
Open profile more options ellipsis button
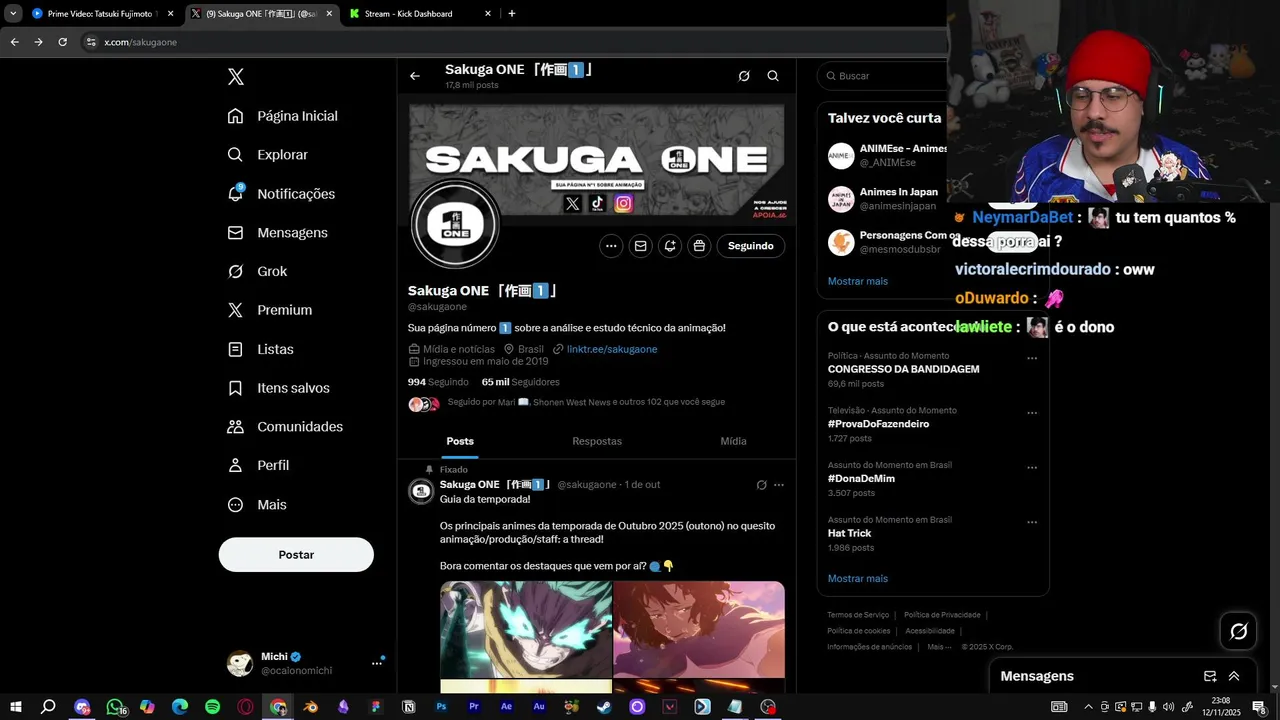coord(611,246)
